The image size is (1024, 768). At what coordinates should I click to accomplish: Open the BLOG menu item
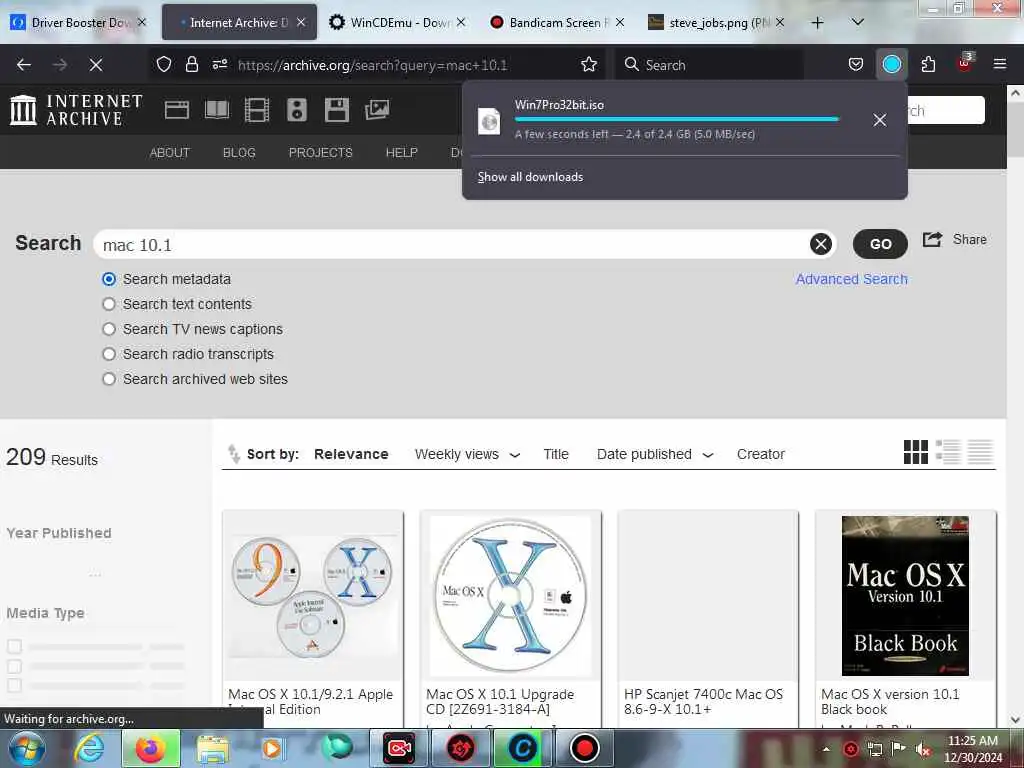click(x=239, y=153)
